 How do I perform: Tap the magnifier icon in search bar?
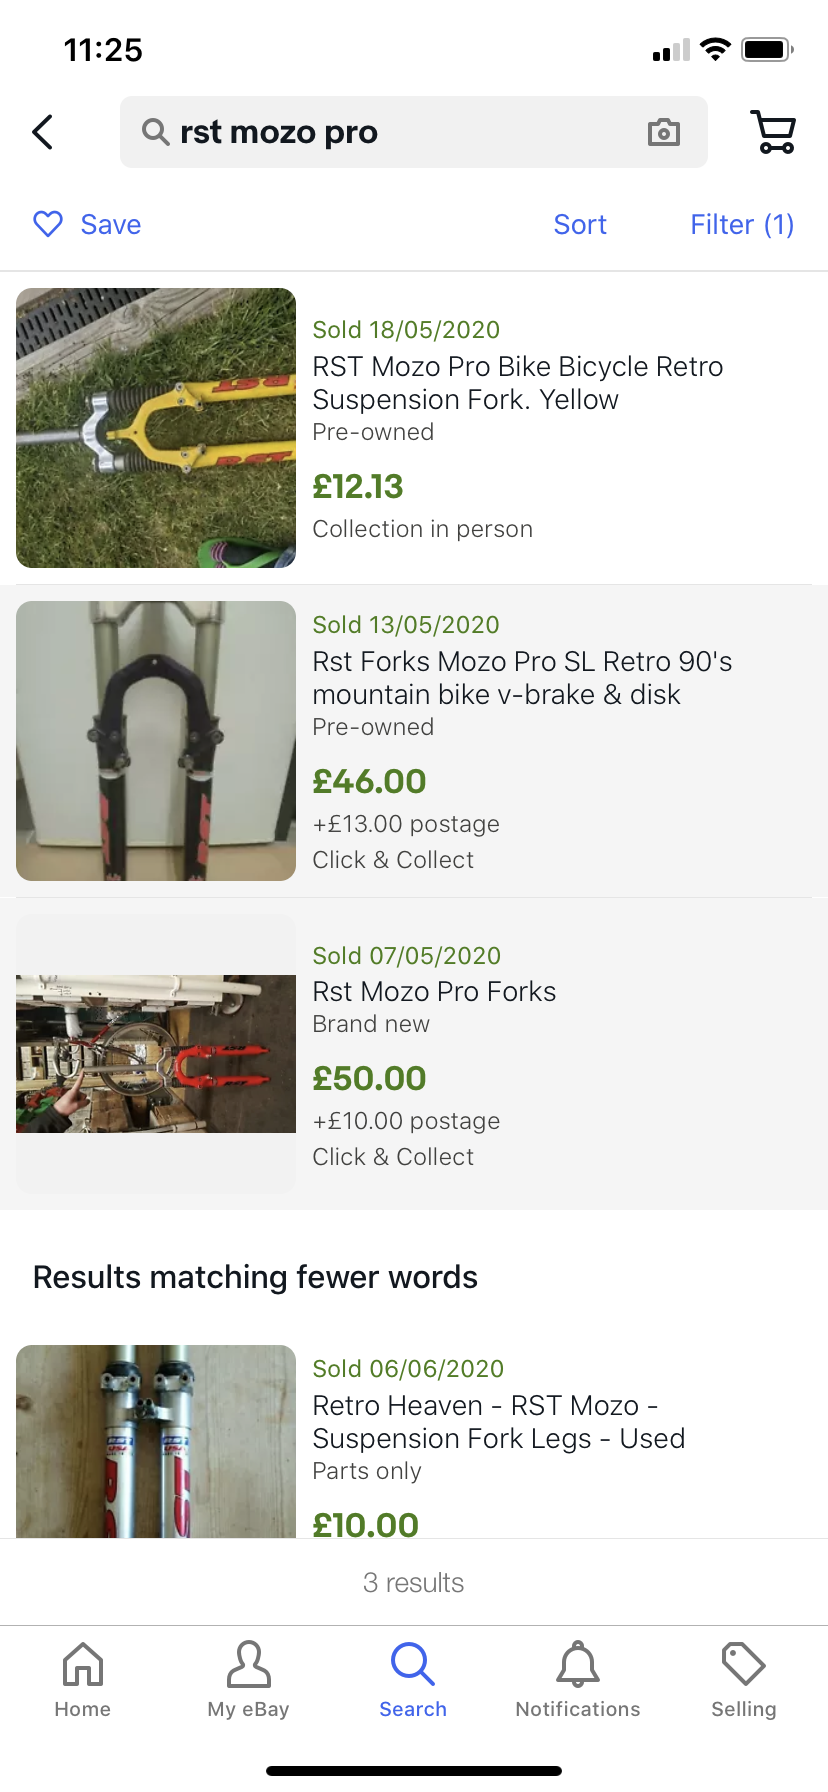click(155, 132)
